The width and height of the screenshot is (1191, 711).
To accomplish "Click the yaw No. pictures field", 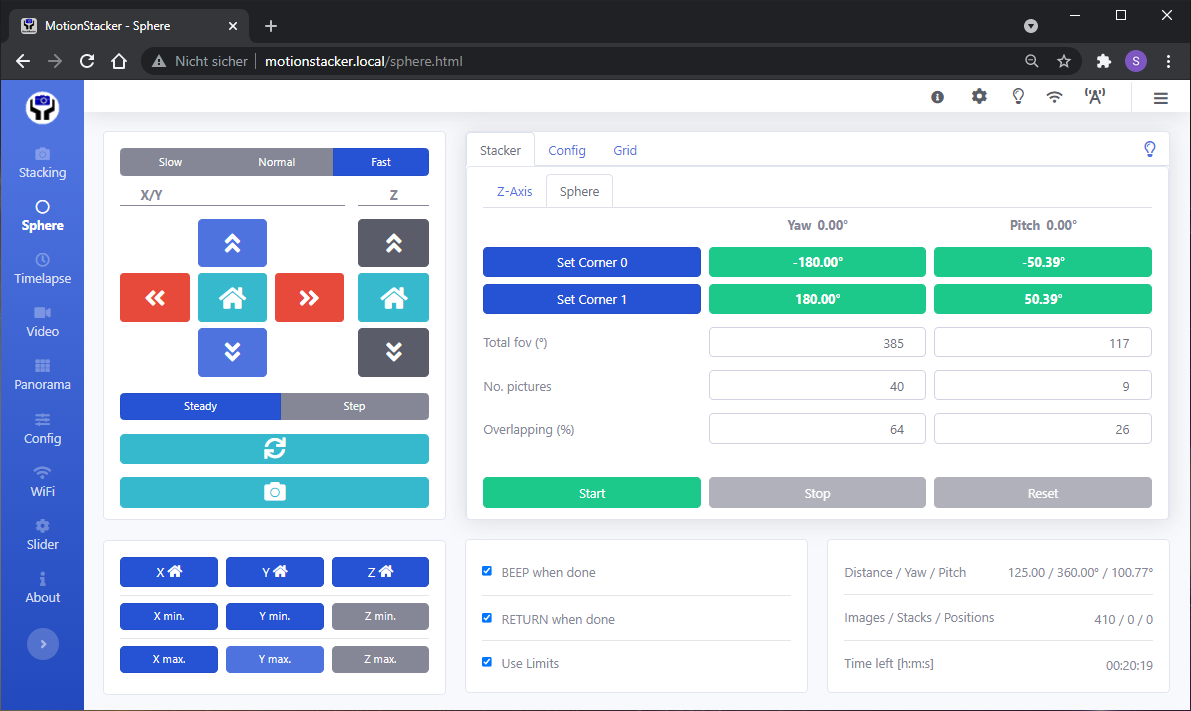I will (x=816, y=386).
